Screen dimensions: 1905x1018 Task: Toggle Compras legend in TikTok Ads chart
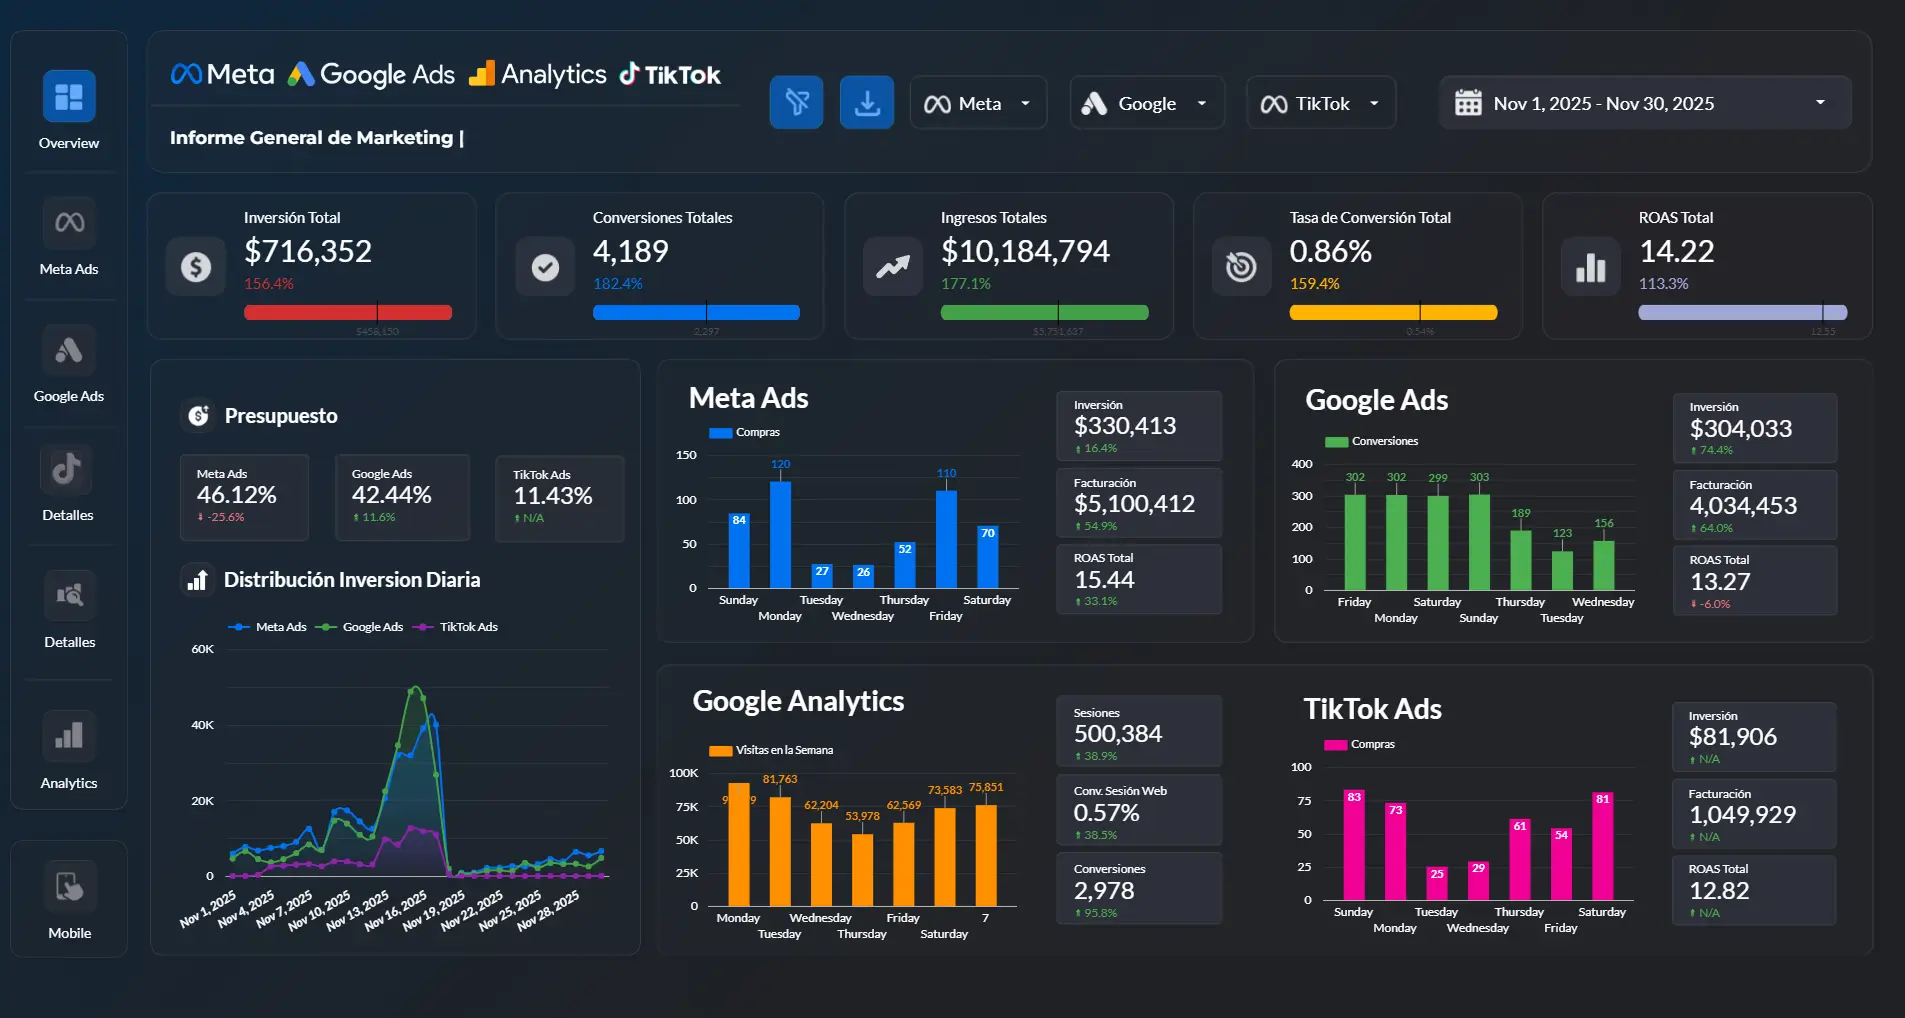click(1359, 744)
